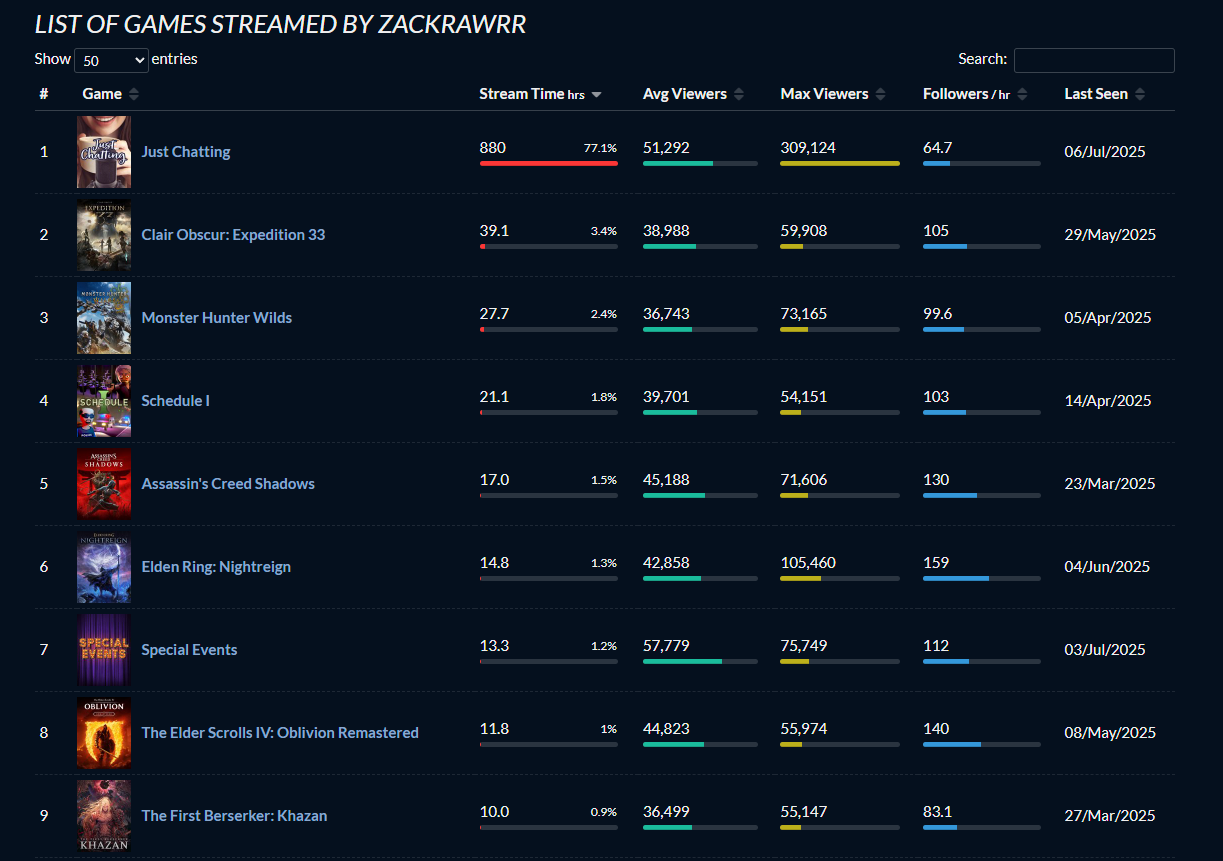The image size is (1223, 861).
Task: Select the 77.1% stream share value
Action: 601,148
